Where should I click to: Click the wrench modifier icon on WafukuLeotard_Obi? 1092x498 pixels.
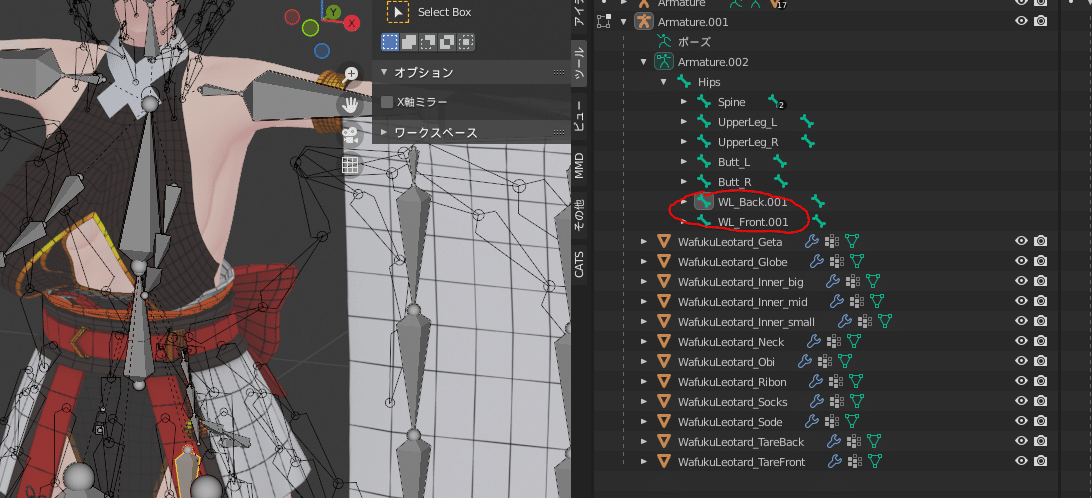(x=805, y=361)
